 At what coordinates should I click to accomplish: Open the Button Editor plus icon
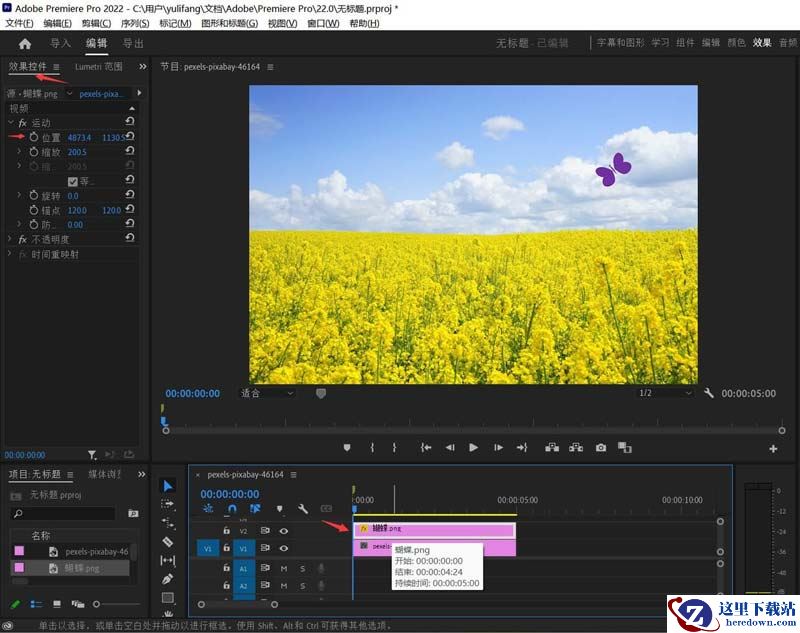pos(773,448)
